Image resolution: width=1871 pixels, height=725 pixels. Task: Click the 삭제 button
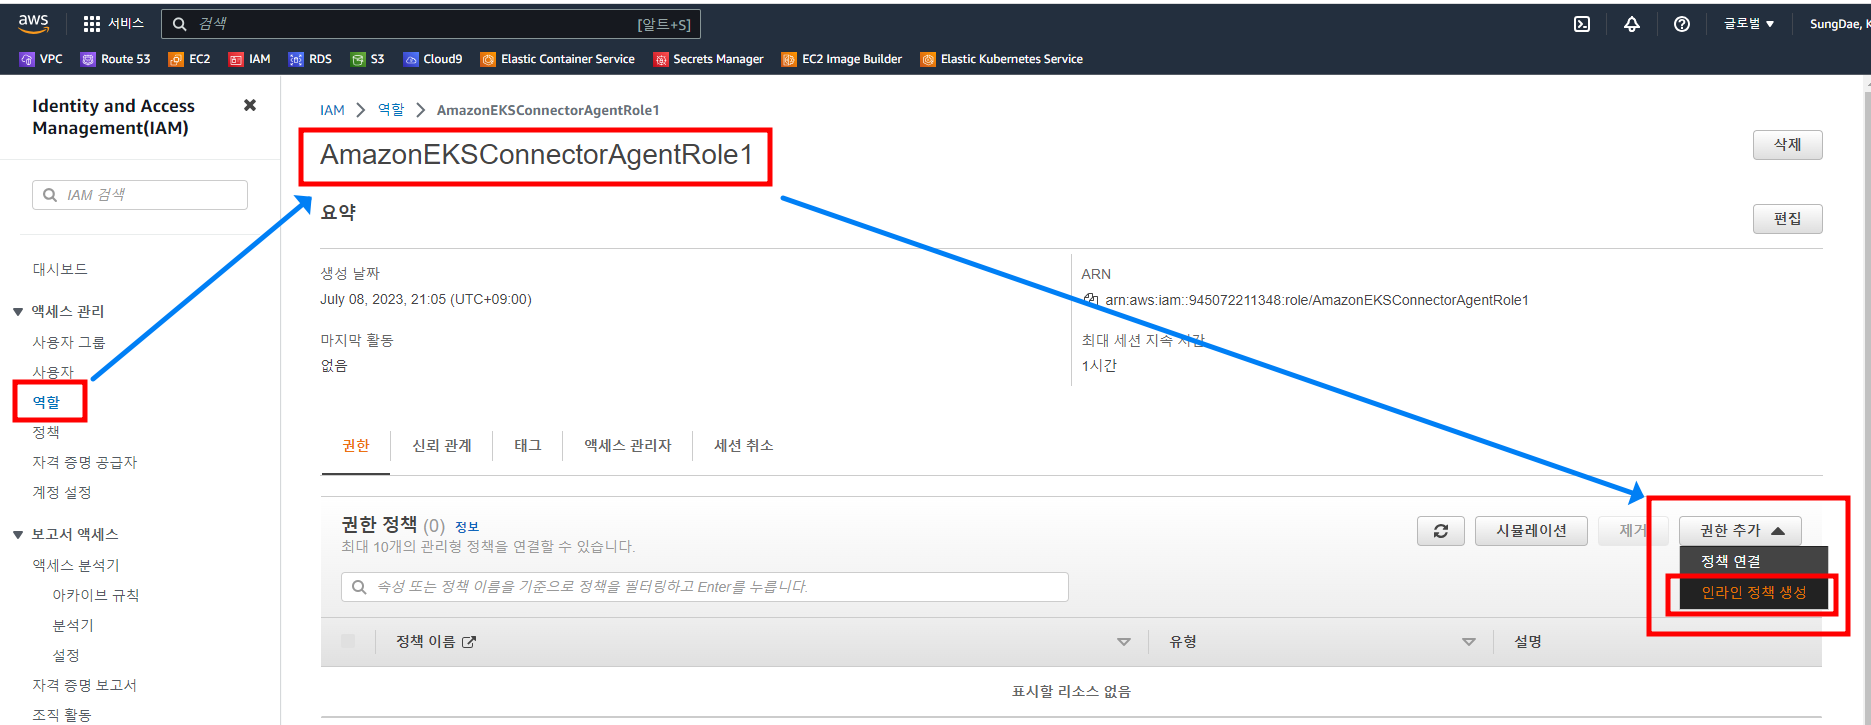click(1787, 145)
